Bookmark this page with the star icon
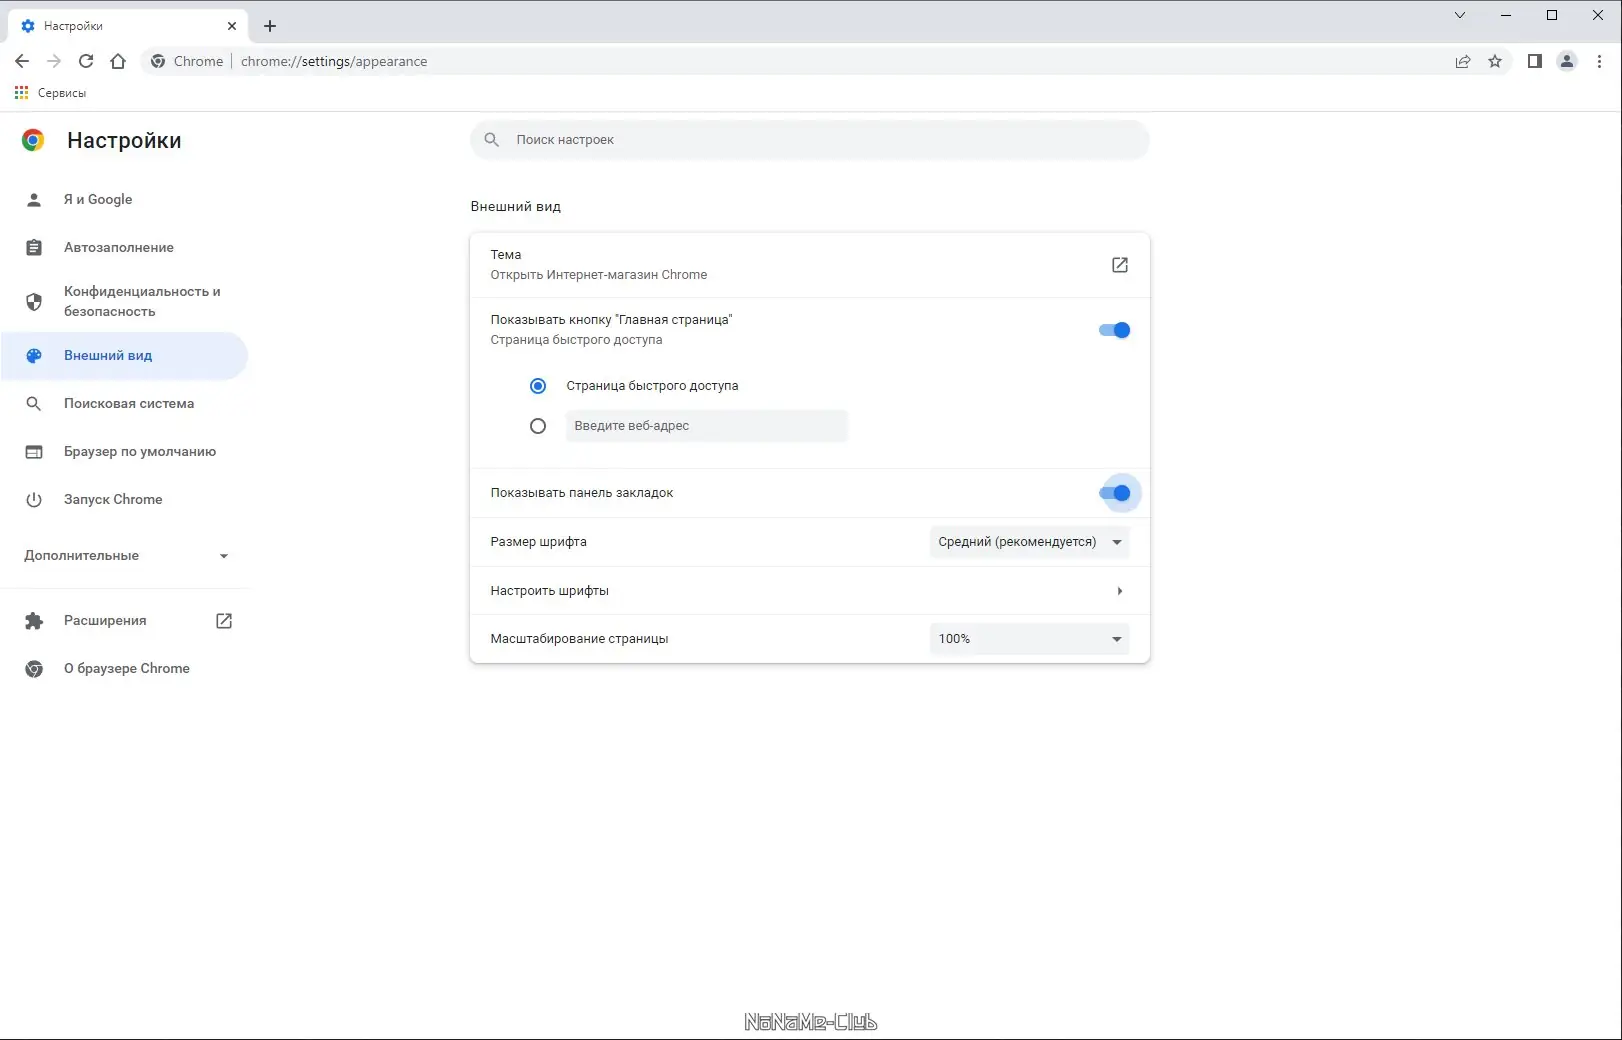 click(1495, 61)
